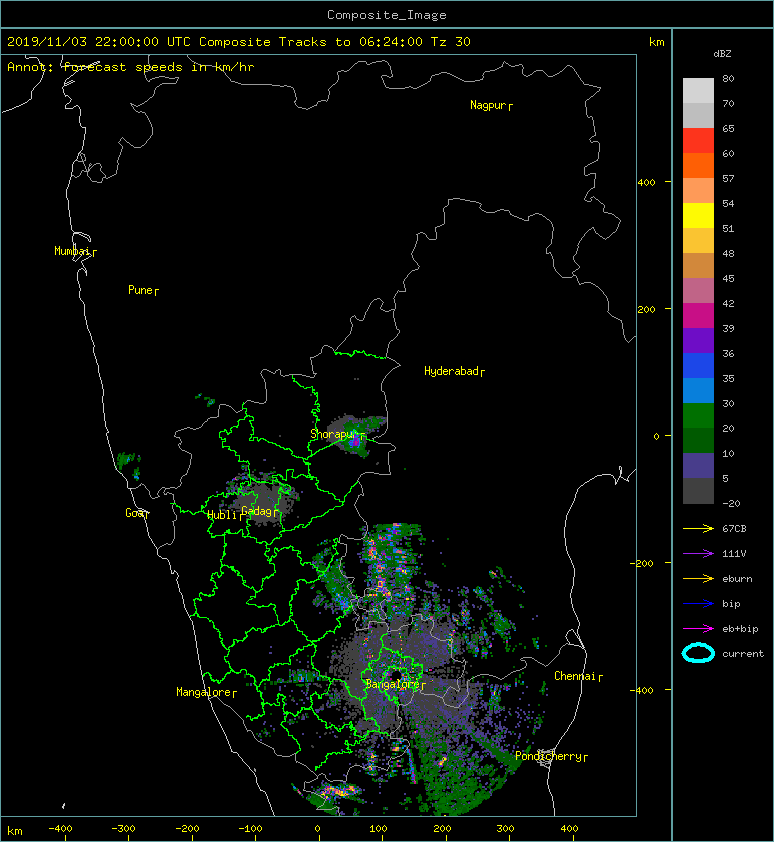The height and width of the screenshot is (842, 774).
Task: Click the 65 value on dBZ scale
Action: (x=728, y=128)
